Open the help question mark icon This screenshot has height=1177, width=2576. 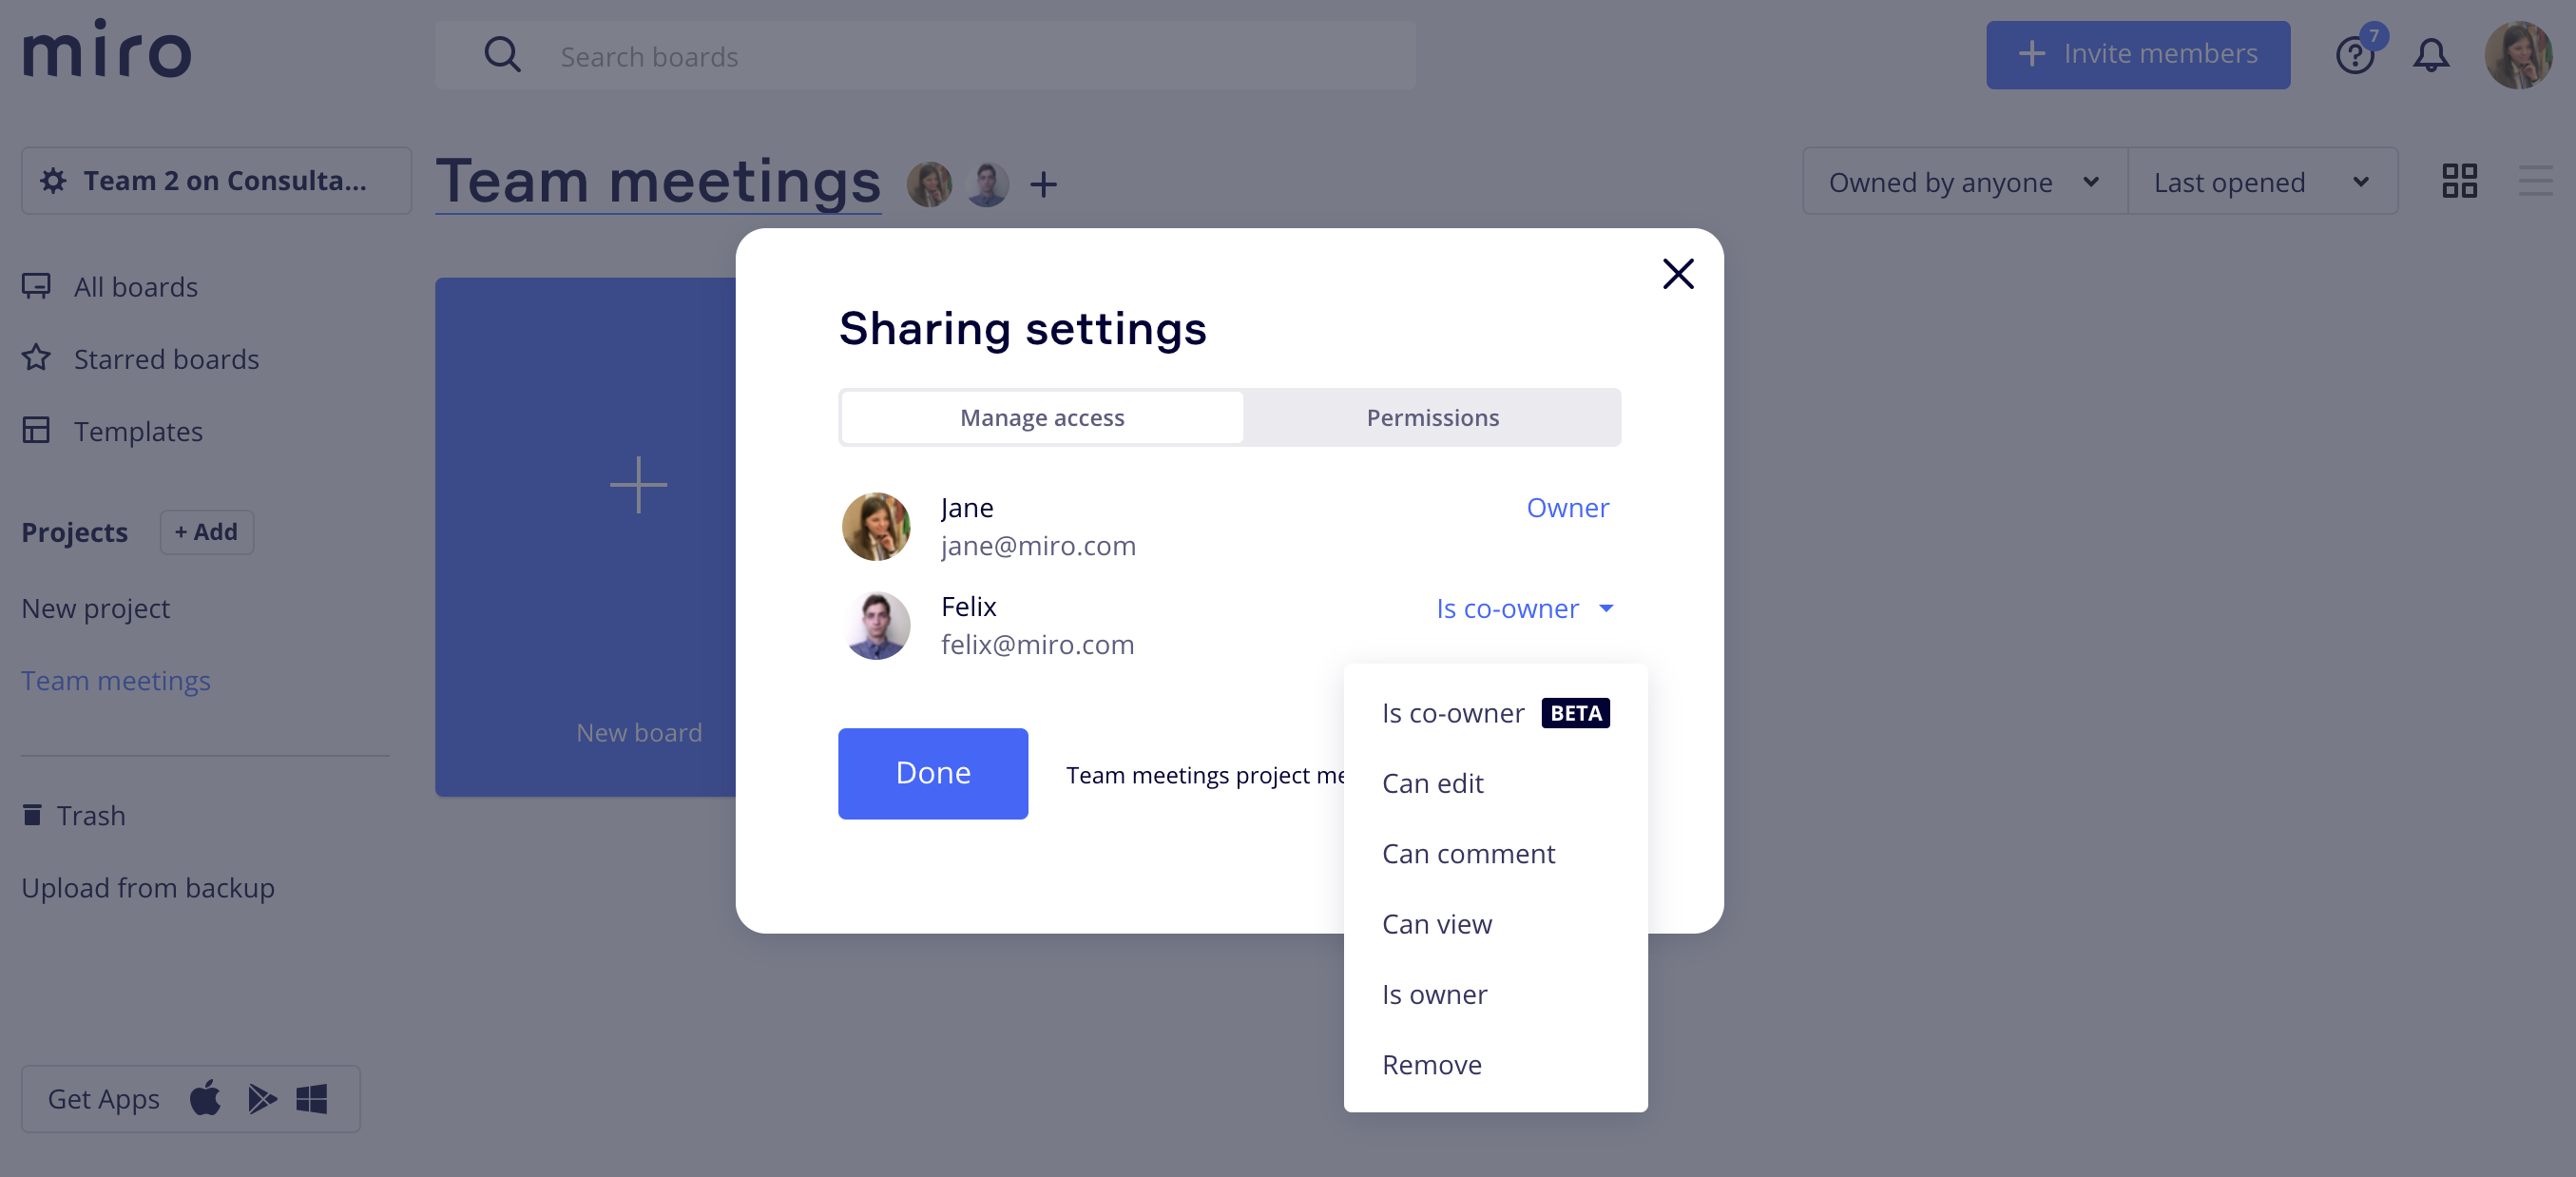[2354, 56]
